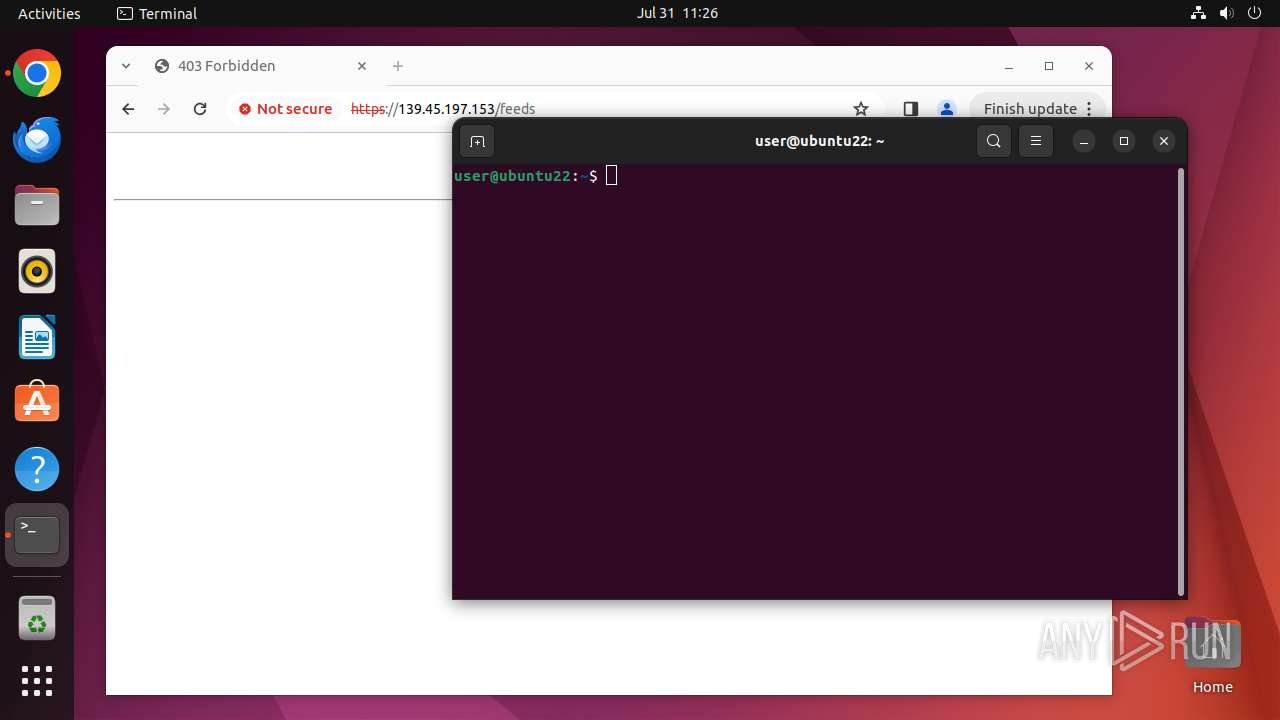Open the Files manager in the dock

tap(37, 206)
